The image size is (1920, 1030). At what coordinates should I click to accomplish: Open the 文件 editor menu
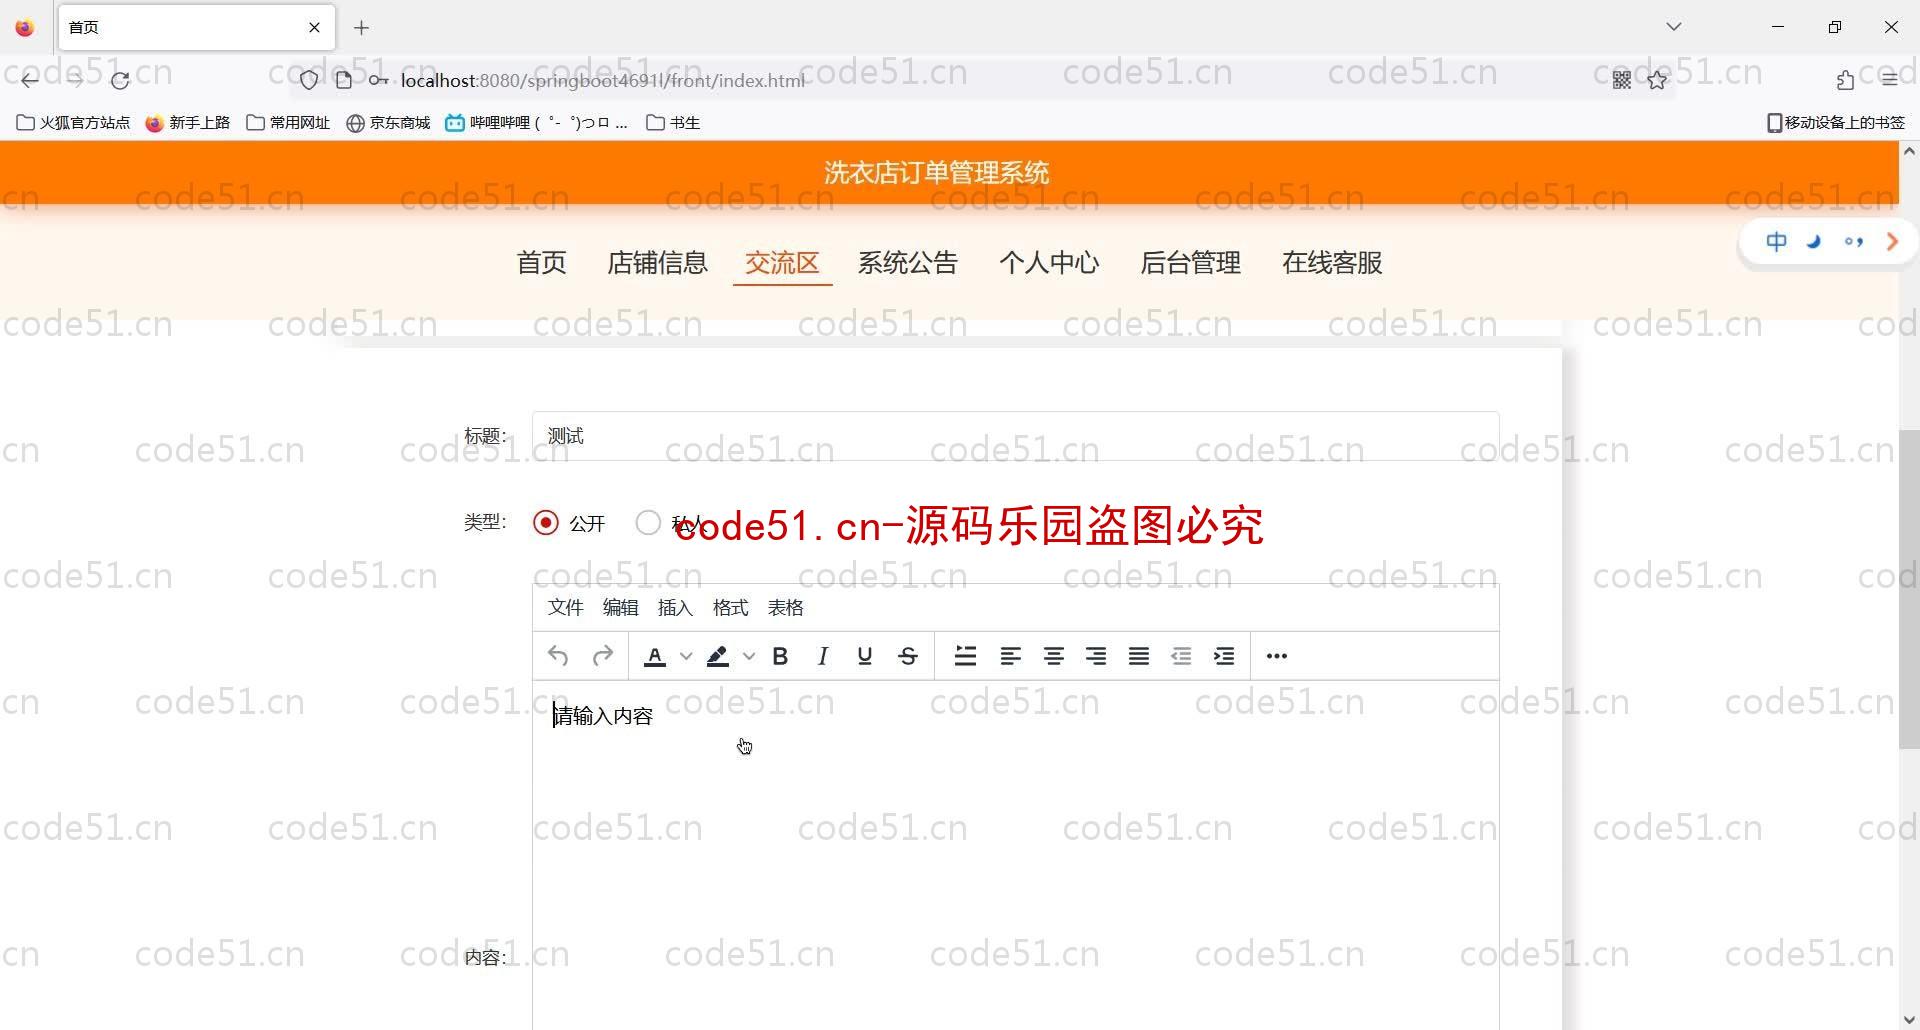click(x=565, y=608)
